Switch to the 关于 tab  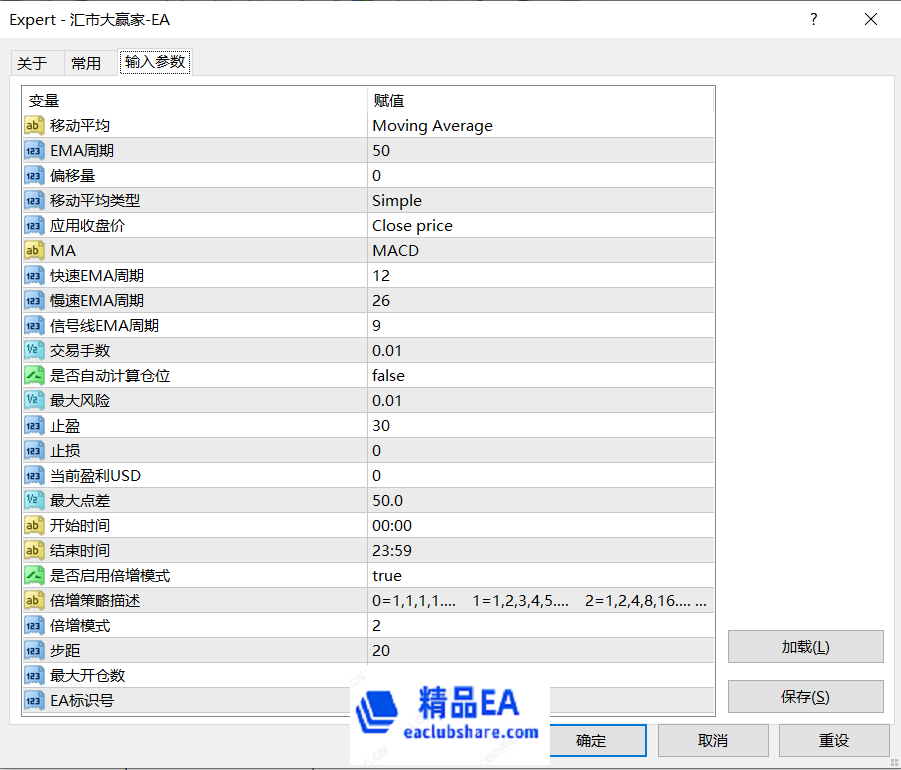(32, 63)
